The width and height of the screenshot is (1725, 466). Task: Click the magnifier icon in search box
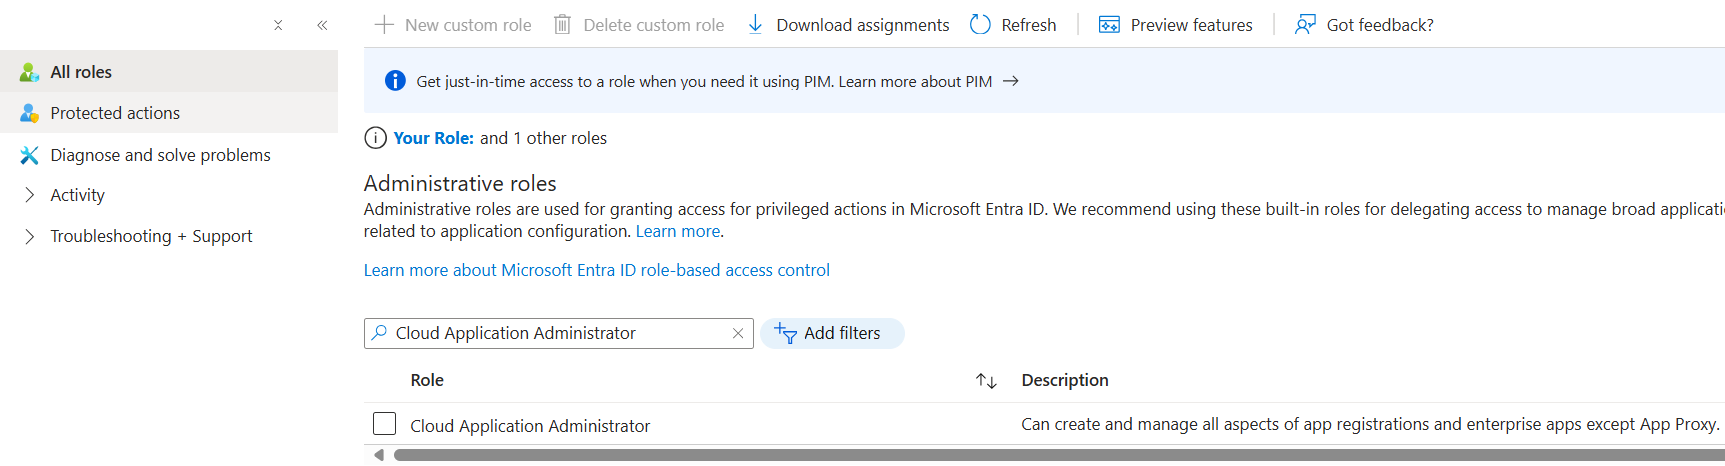379,332
